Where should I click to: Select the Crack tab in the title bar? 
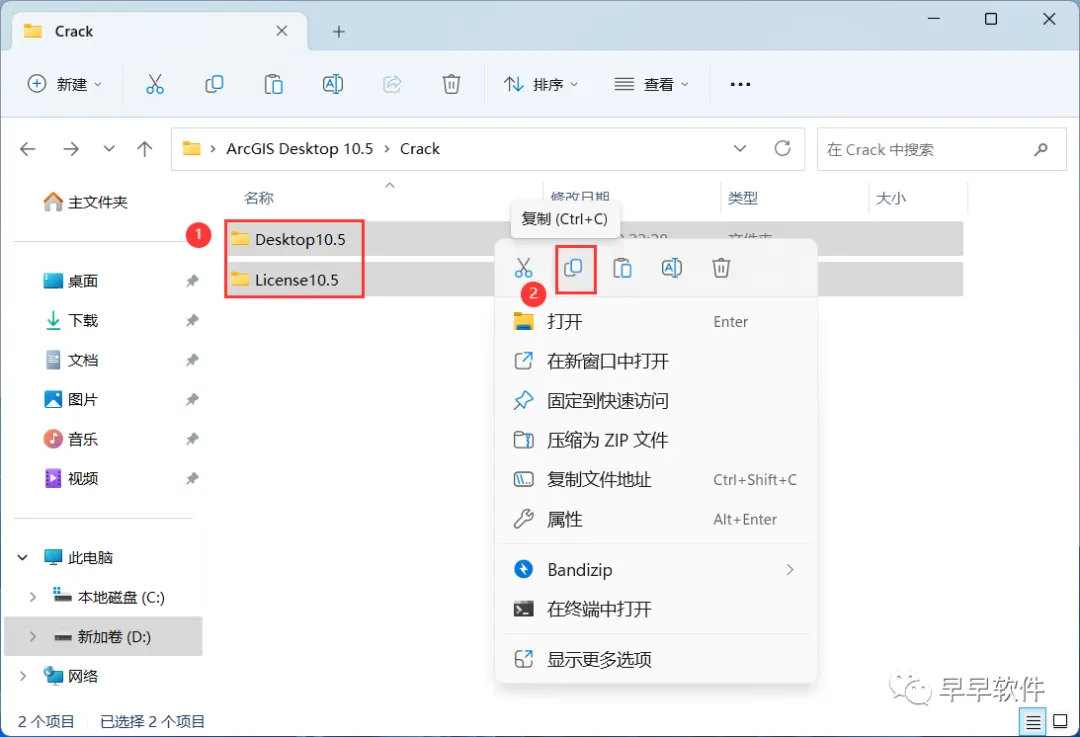point(159,32)
